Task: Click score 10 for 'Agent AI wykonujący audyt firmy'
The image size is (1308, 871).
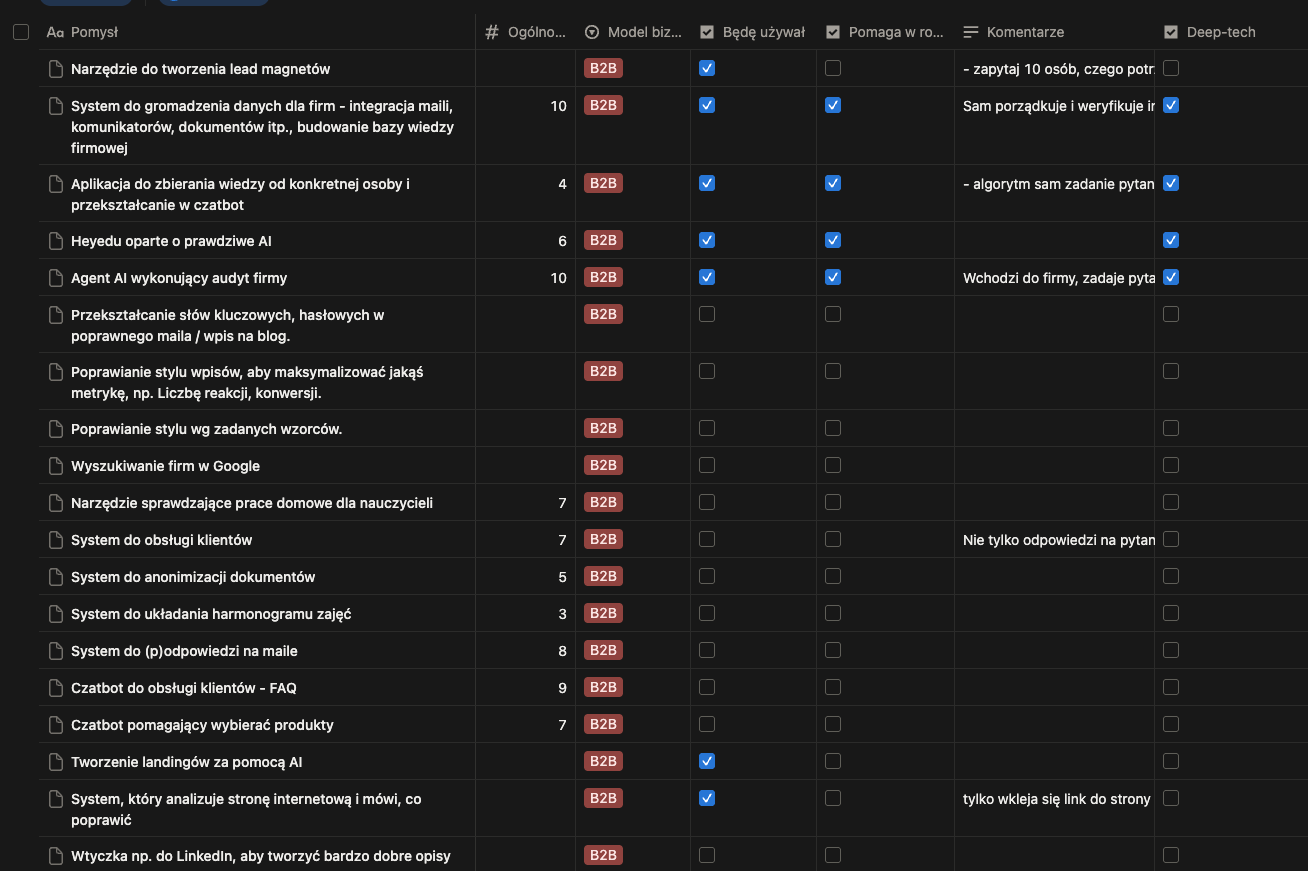Action: [x=558, y=278]
